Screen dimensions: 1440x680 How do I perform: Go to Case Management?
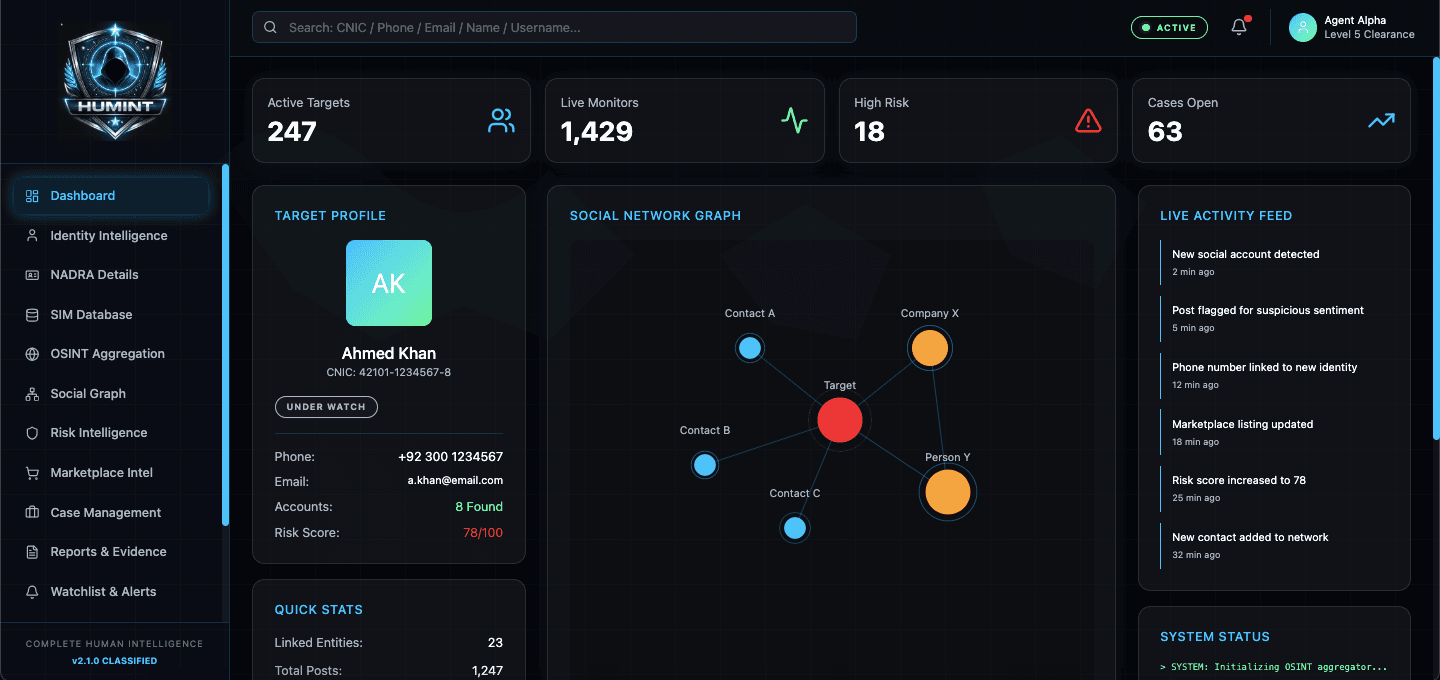tap(111, 513)
